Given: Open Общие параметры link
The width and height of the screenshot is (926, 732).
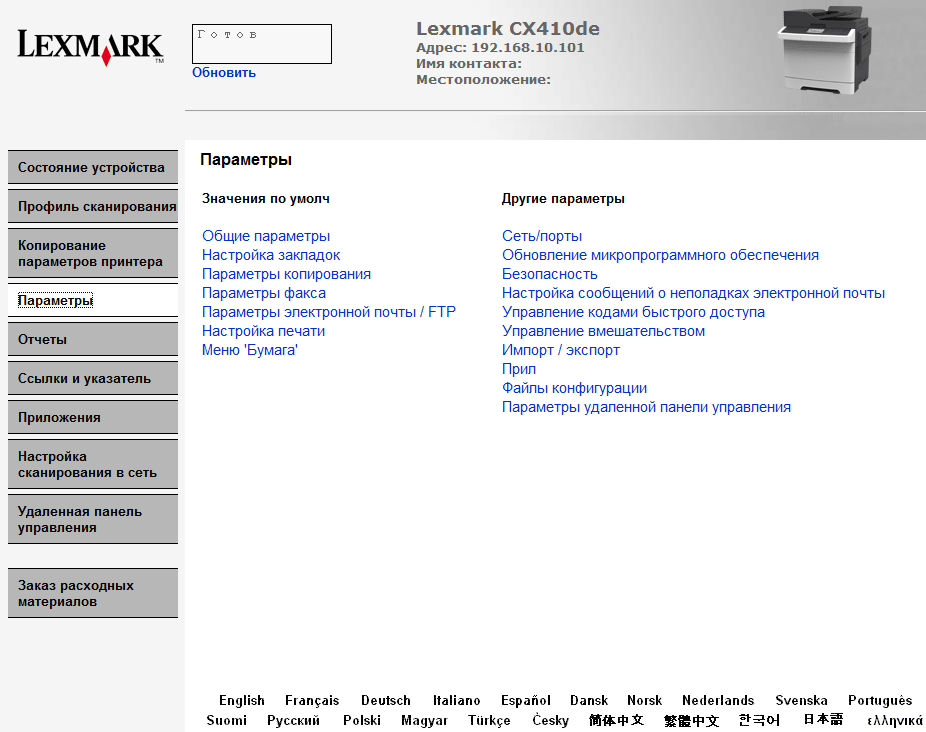Looking at the screenshot, I should [266, 236].
